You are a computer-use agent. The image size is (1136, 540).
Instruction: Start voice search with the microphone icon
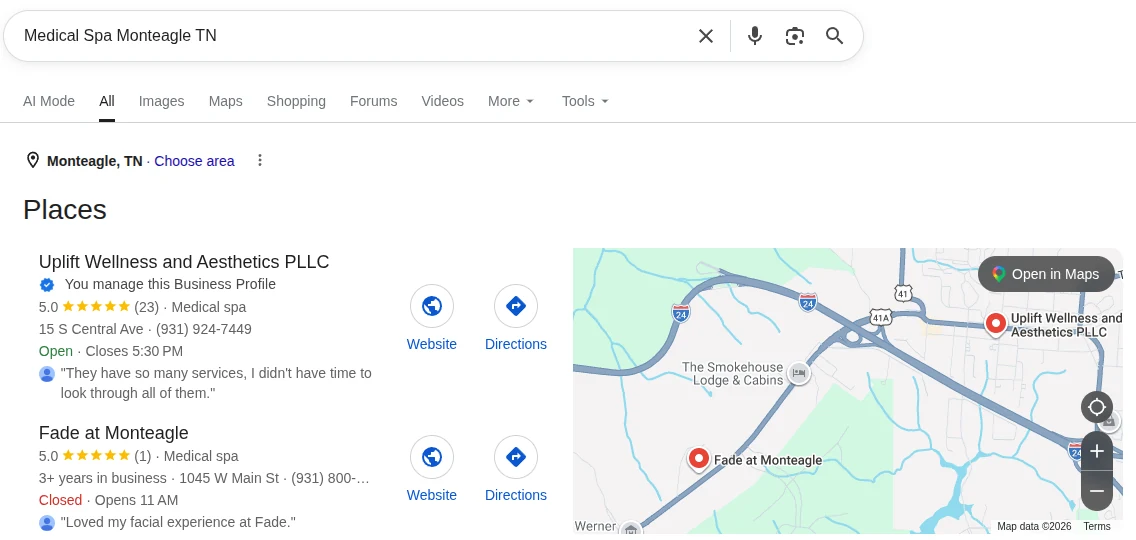(755, 36)
